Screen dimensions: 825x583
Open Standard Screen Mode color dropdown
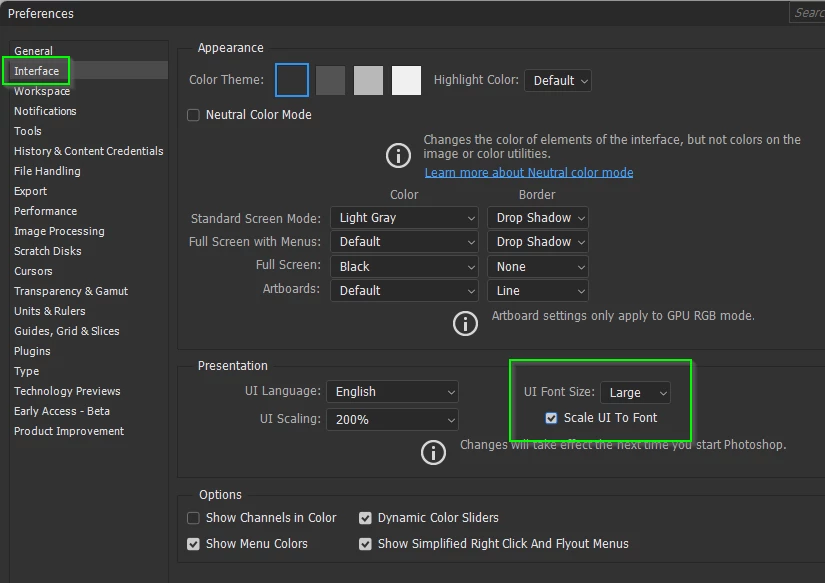tap(404, 218)
